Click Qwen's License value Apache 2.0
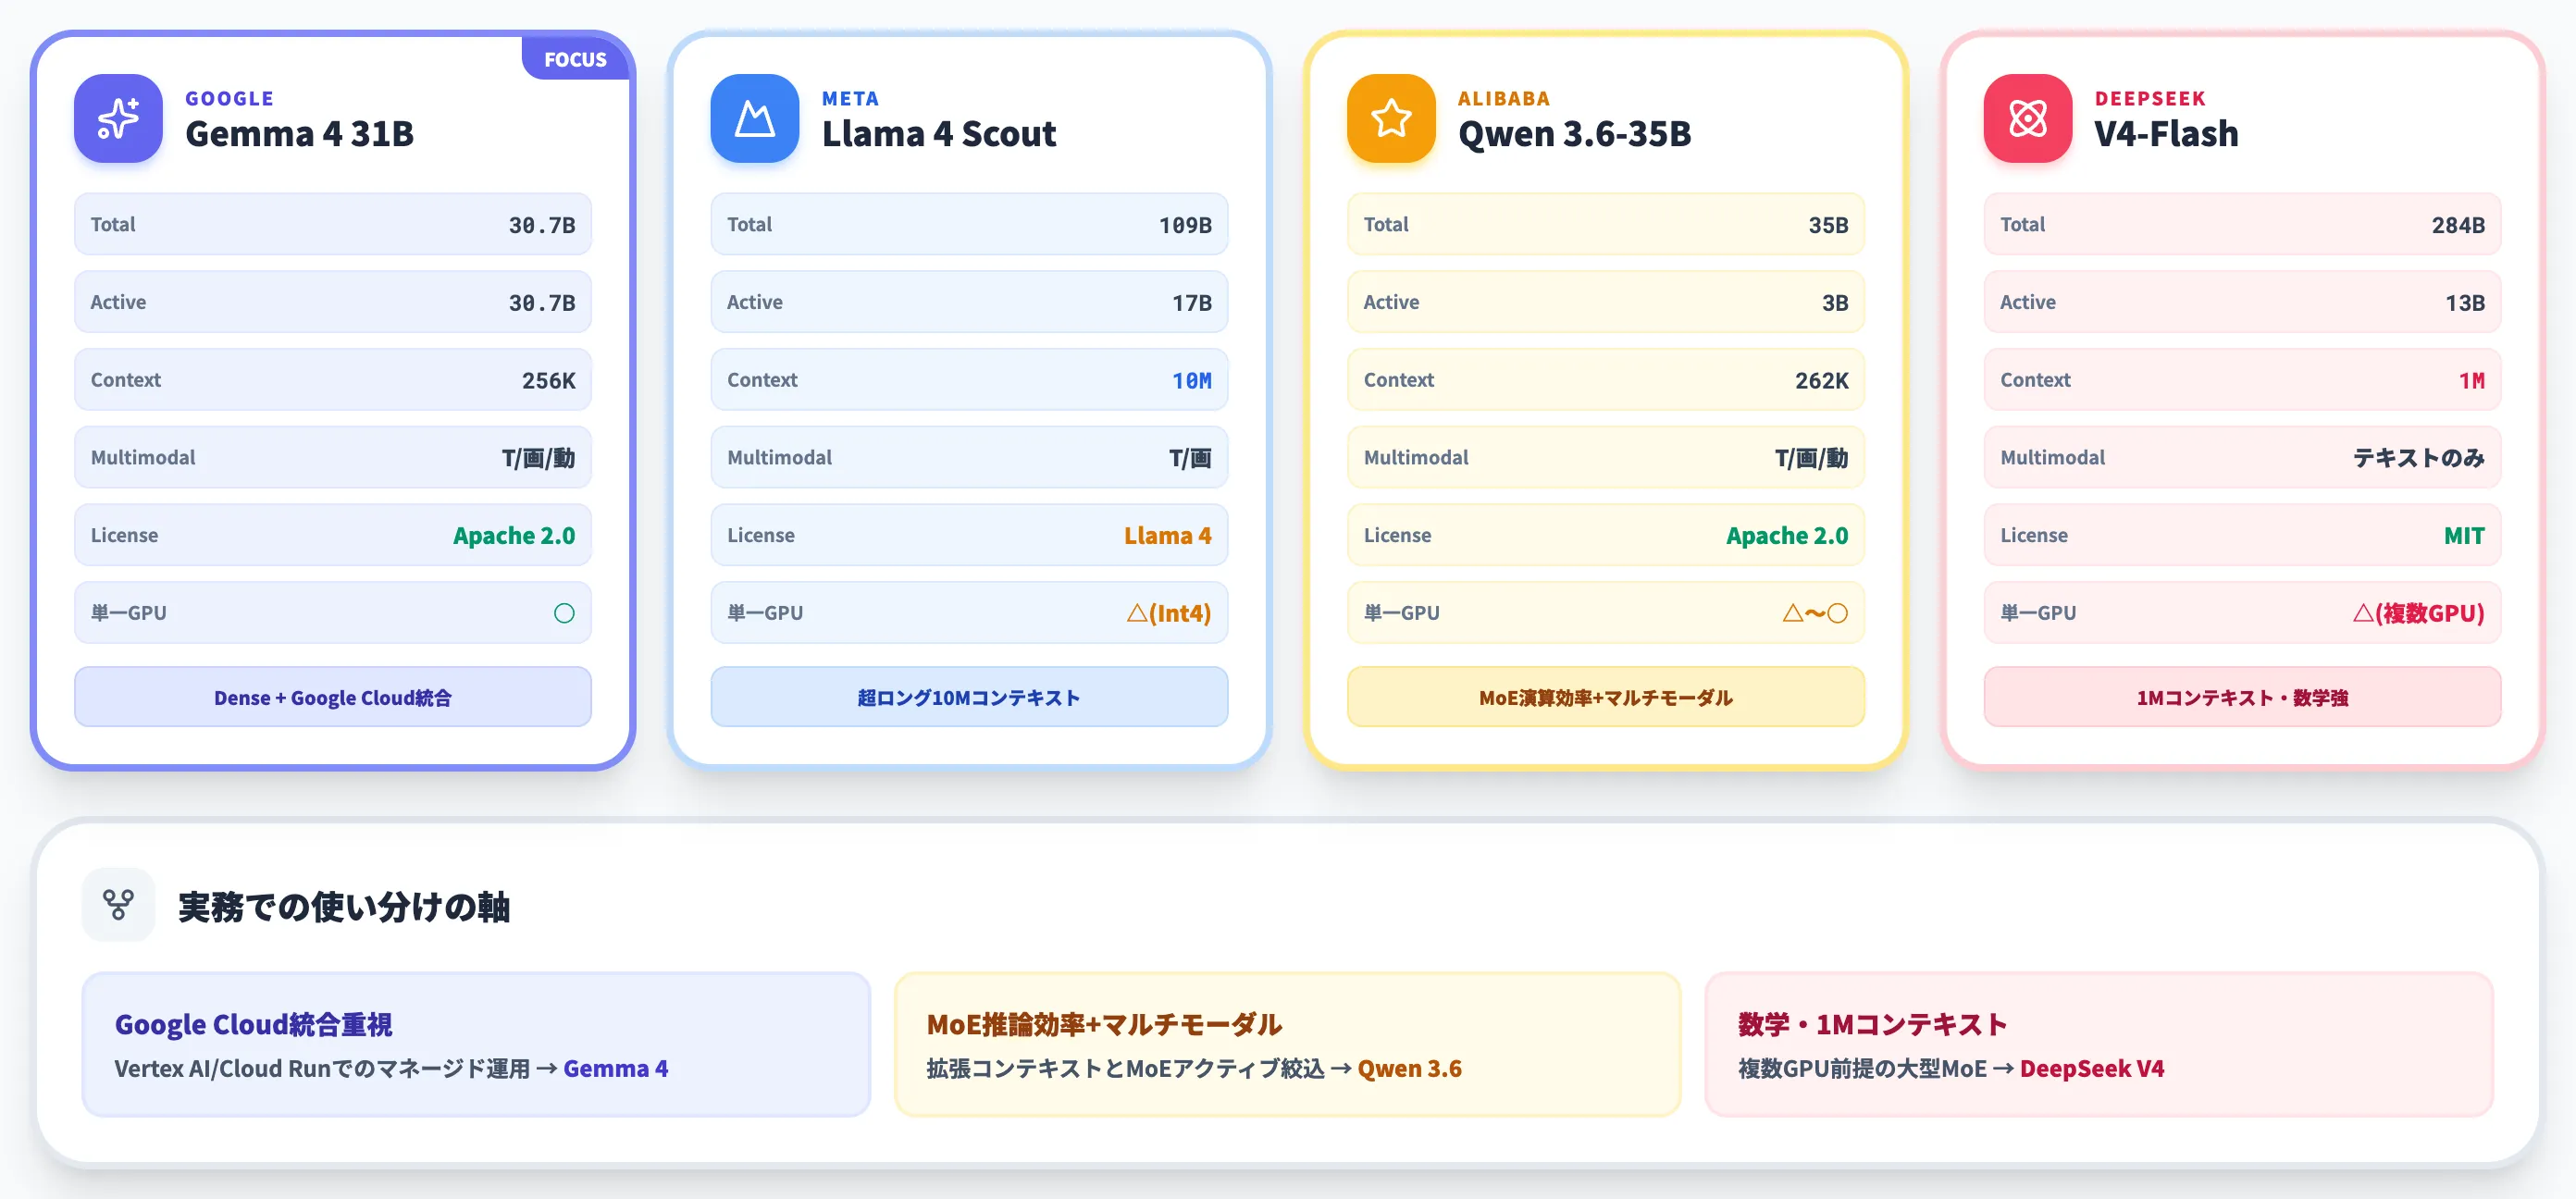This screenshot has width=2576, height=1199. click(x=1787, y=535)
